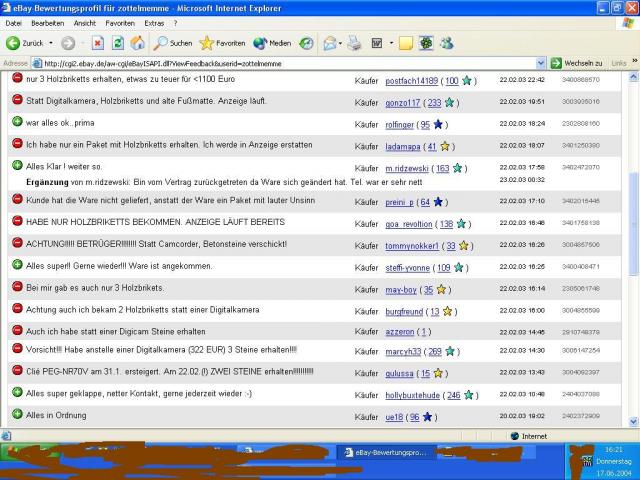640x480 pixels.
Task: Click the Forward navigation arrow icon
Action: 68,43
